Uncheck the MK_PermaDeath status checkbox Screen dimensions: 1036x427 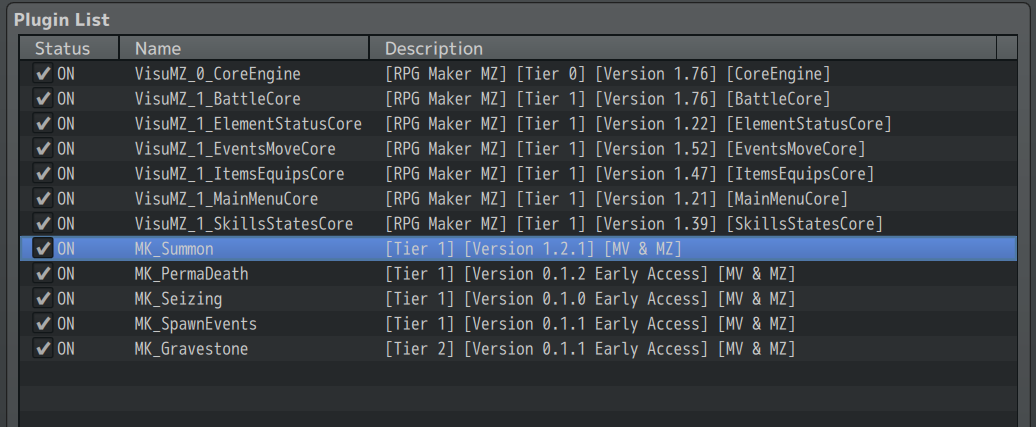[43, 274]
